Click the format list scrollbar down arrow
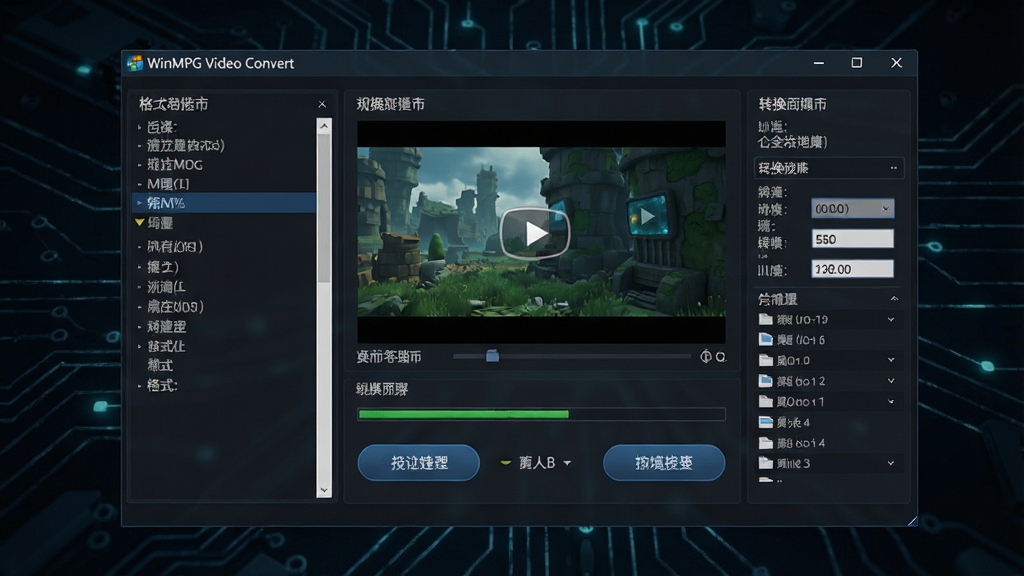1024x576 pixels. tap(324, 490)
